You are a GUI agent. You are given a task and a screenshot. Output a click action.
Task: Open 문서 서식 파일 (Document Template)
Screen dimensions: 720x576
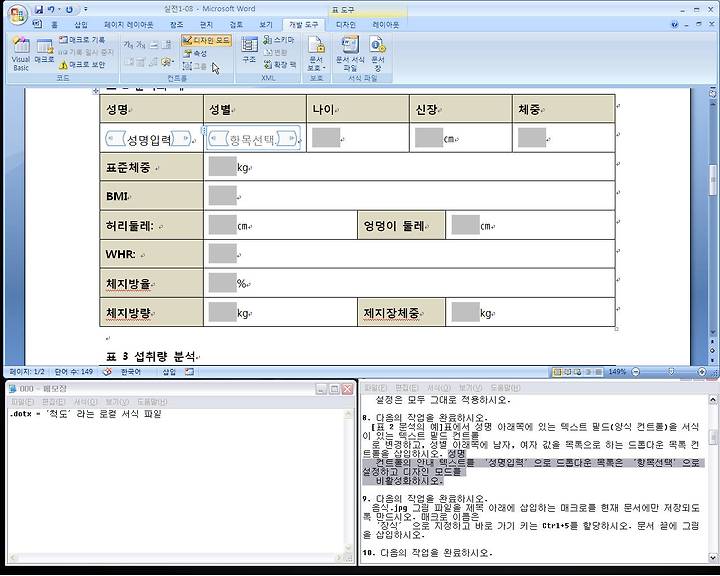[x=350, y=54]
